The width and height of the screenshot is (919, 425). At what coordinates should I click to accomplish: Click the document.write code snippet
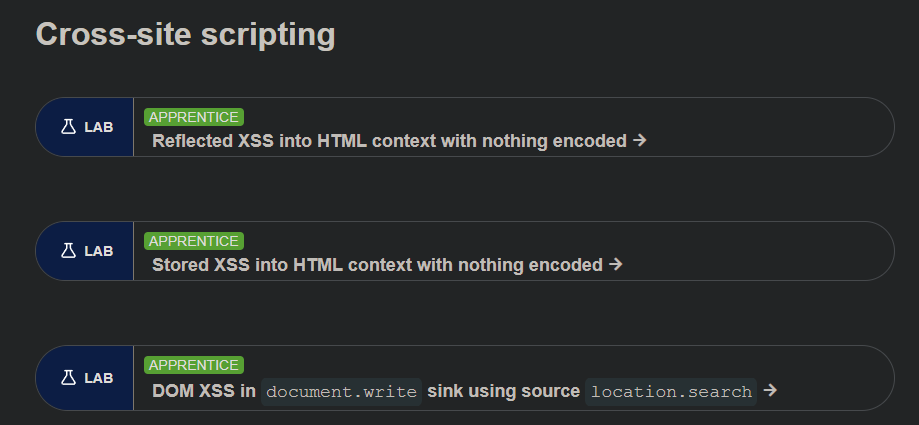(342, 391)
